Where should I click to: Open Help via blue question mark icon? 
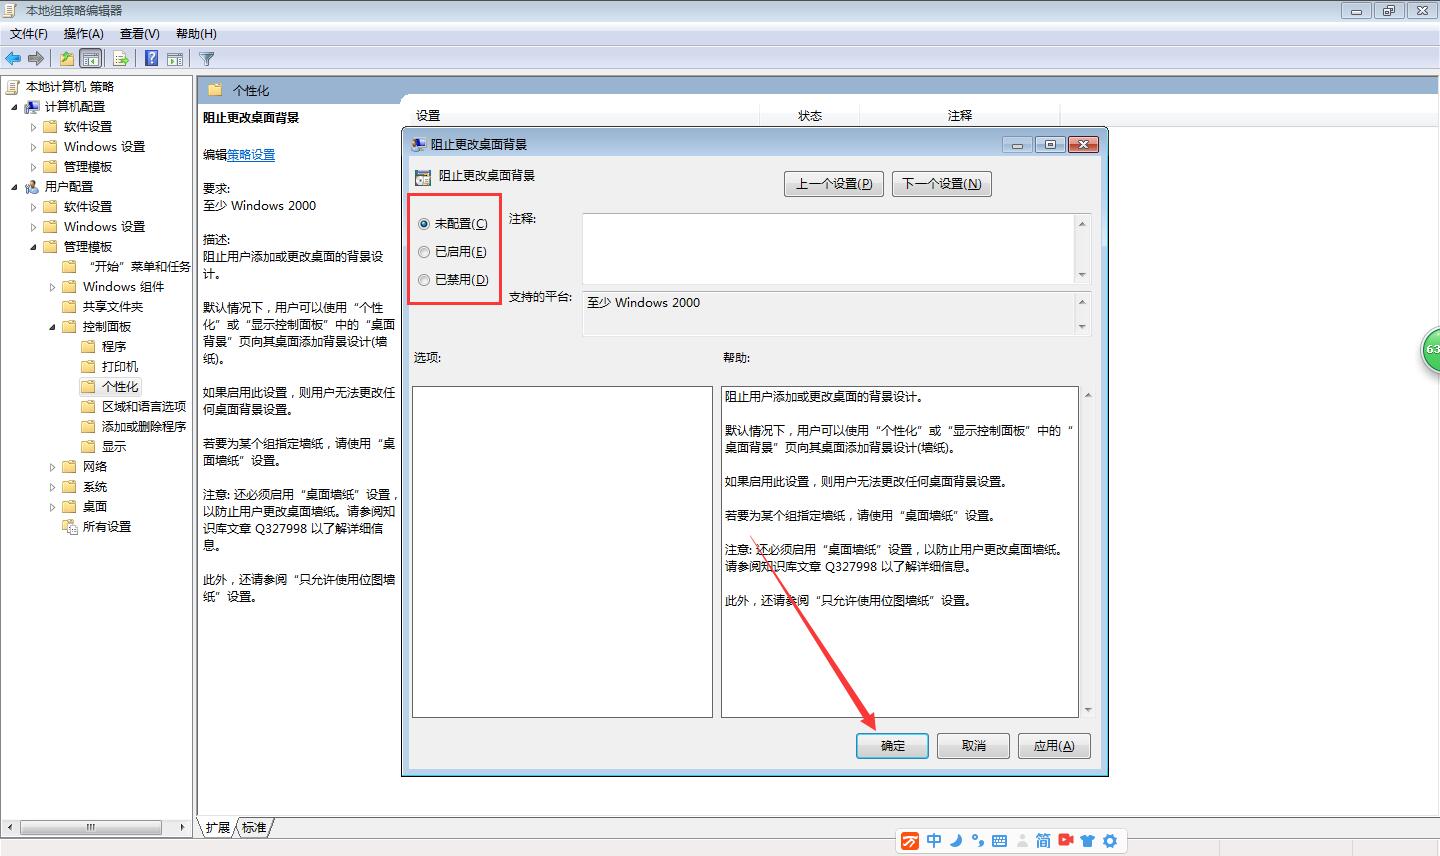(151, 59)
